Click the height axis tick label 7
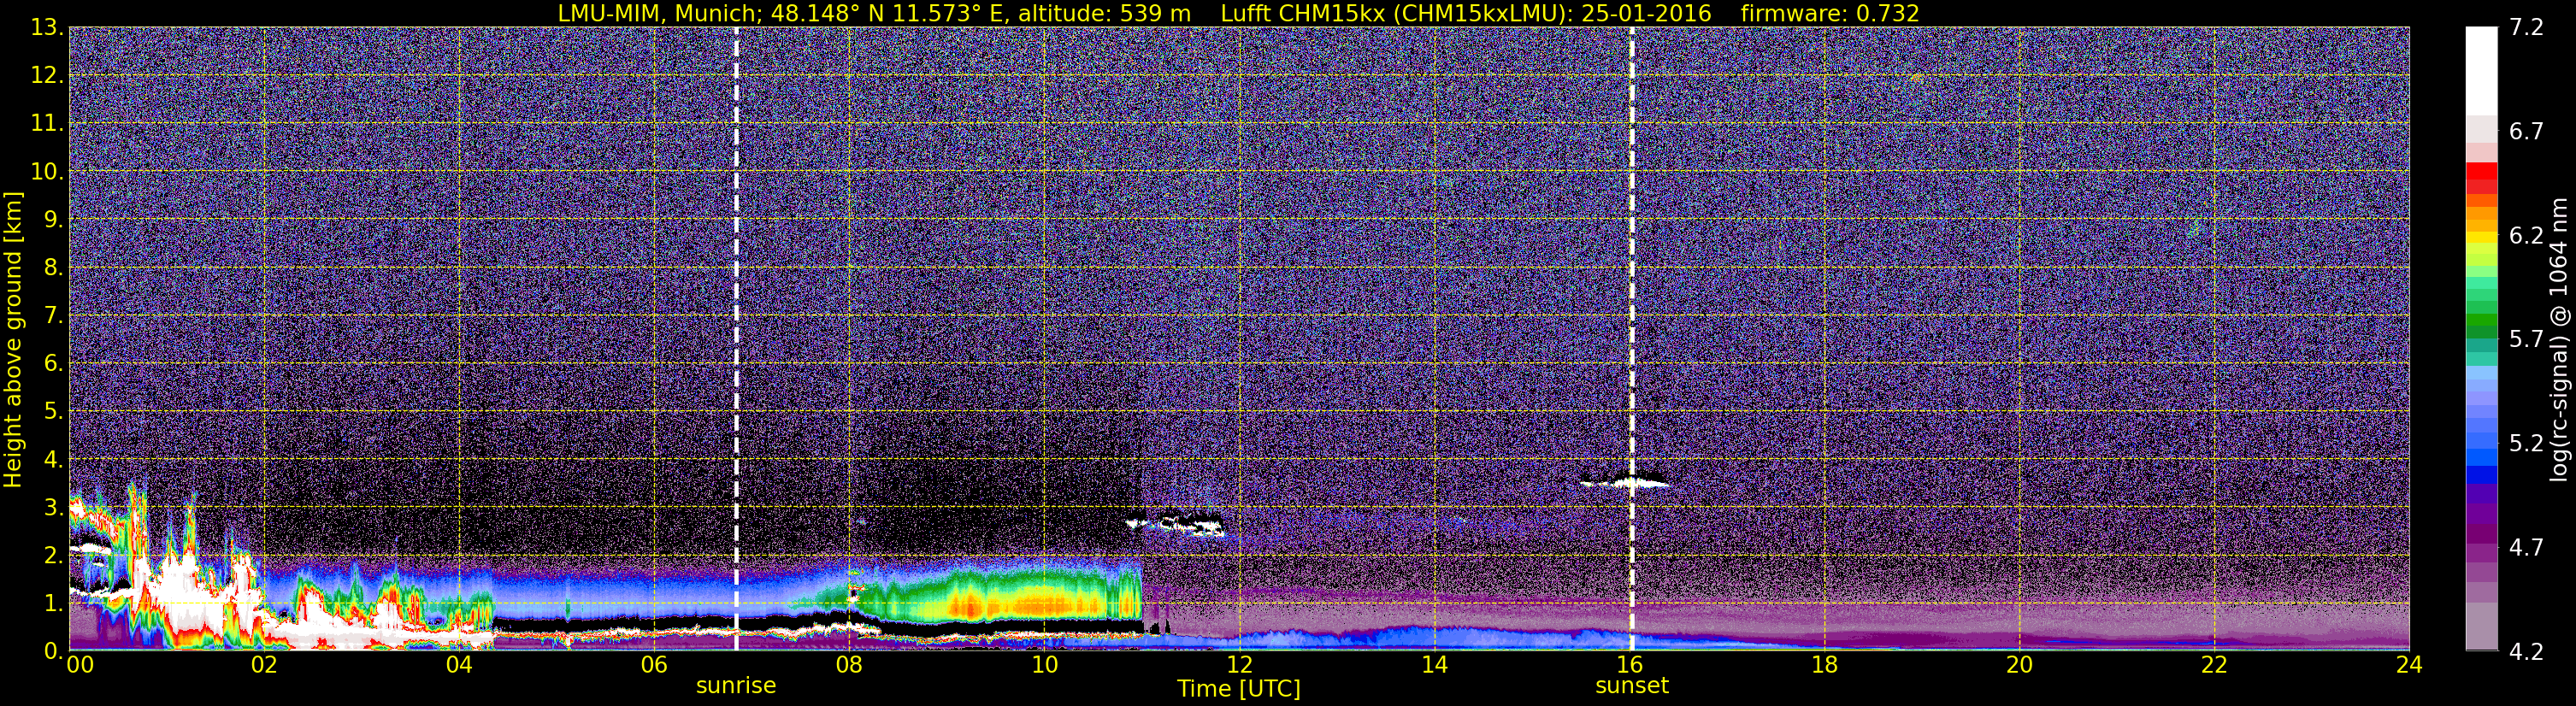Viewport: 2576px width, 706px height. (52, 315)
